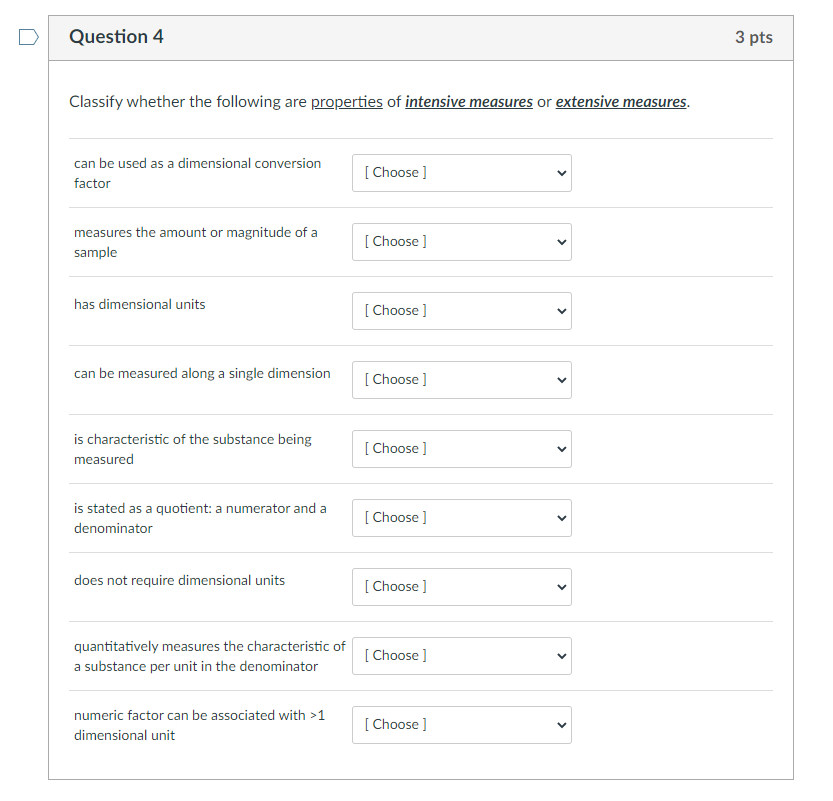Flag Question 4 using the bookmark marker
Viewport: 833px width, 801px height.
click(27, 36)
